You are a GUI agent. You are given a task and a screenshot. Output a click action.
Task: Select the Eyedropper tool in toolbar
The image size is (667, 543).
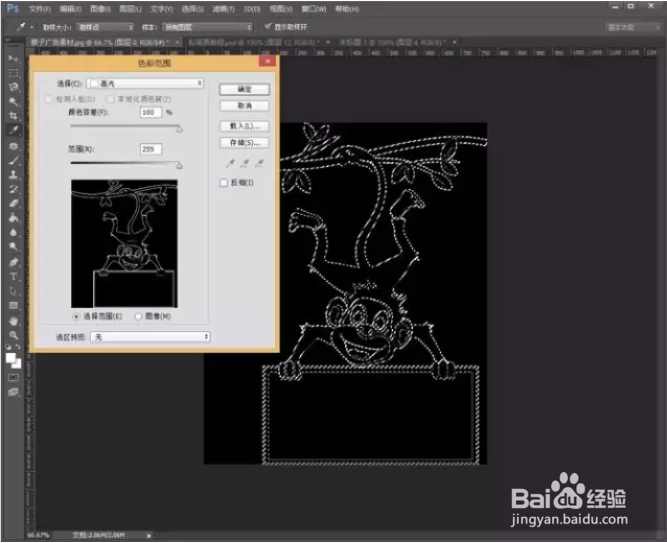[x=13, y=130]
